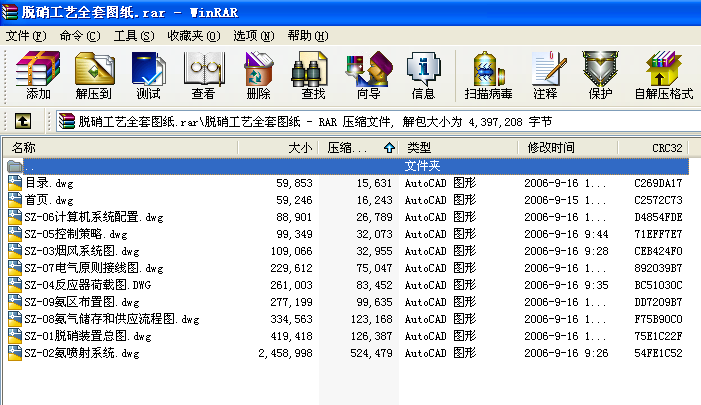Click packed size value 524,479
Image resolution: width=701 pixels, height=405 pixels.
pos(371,353)
